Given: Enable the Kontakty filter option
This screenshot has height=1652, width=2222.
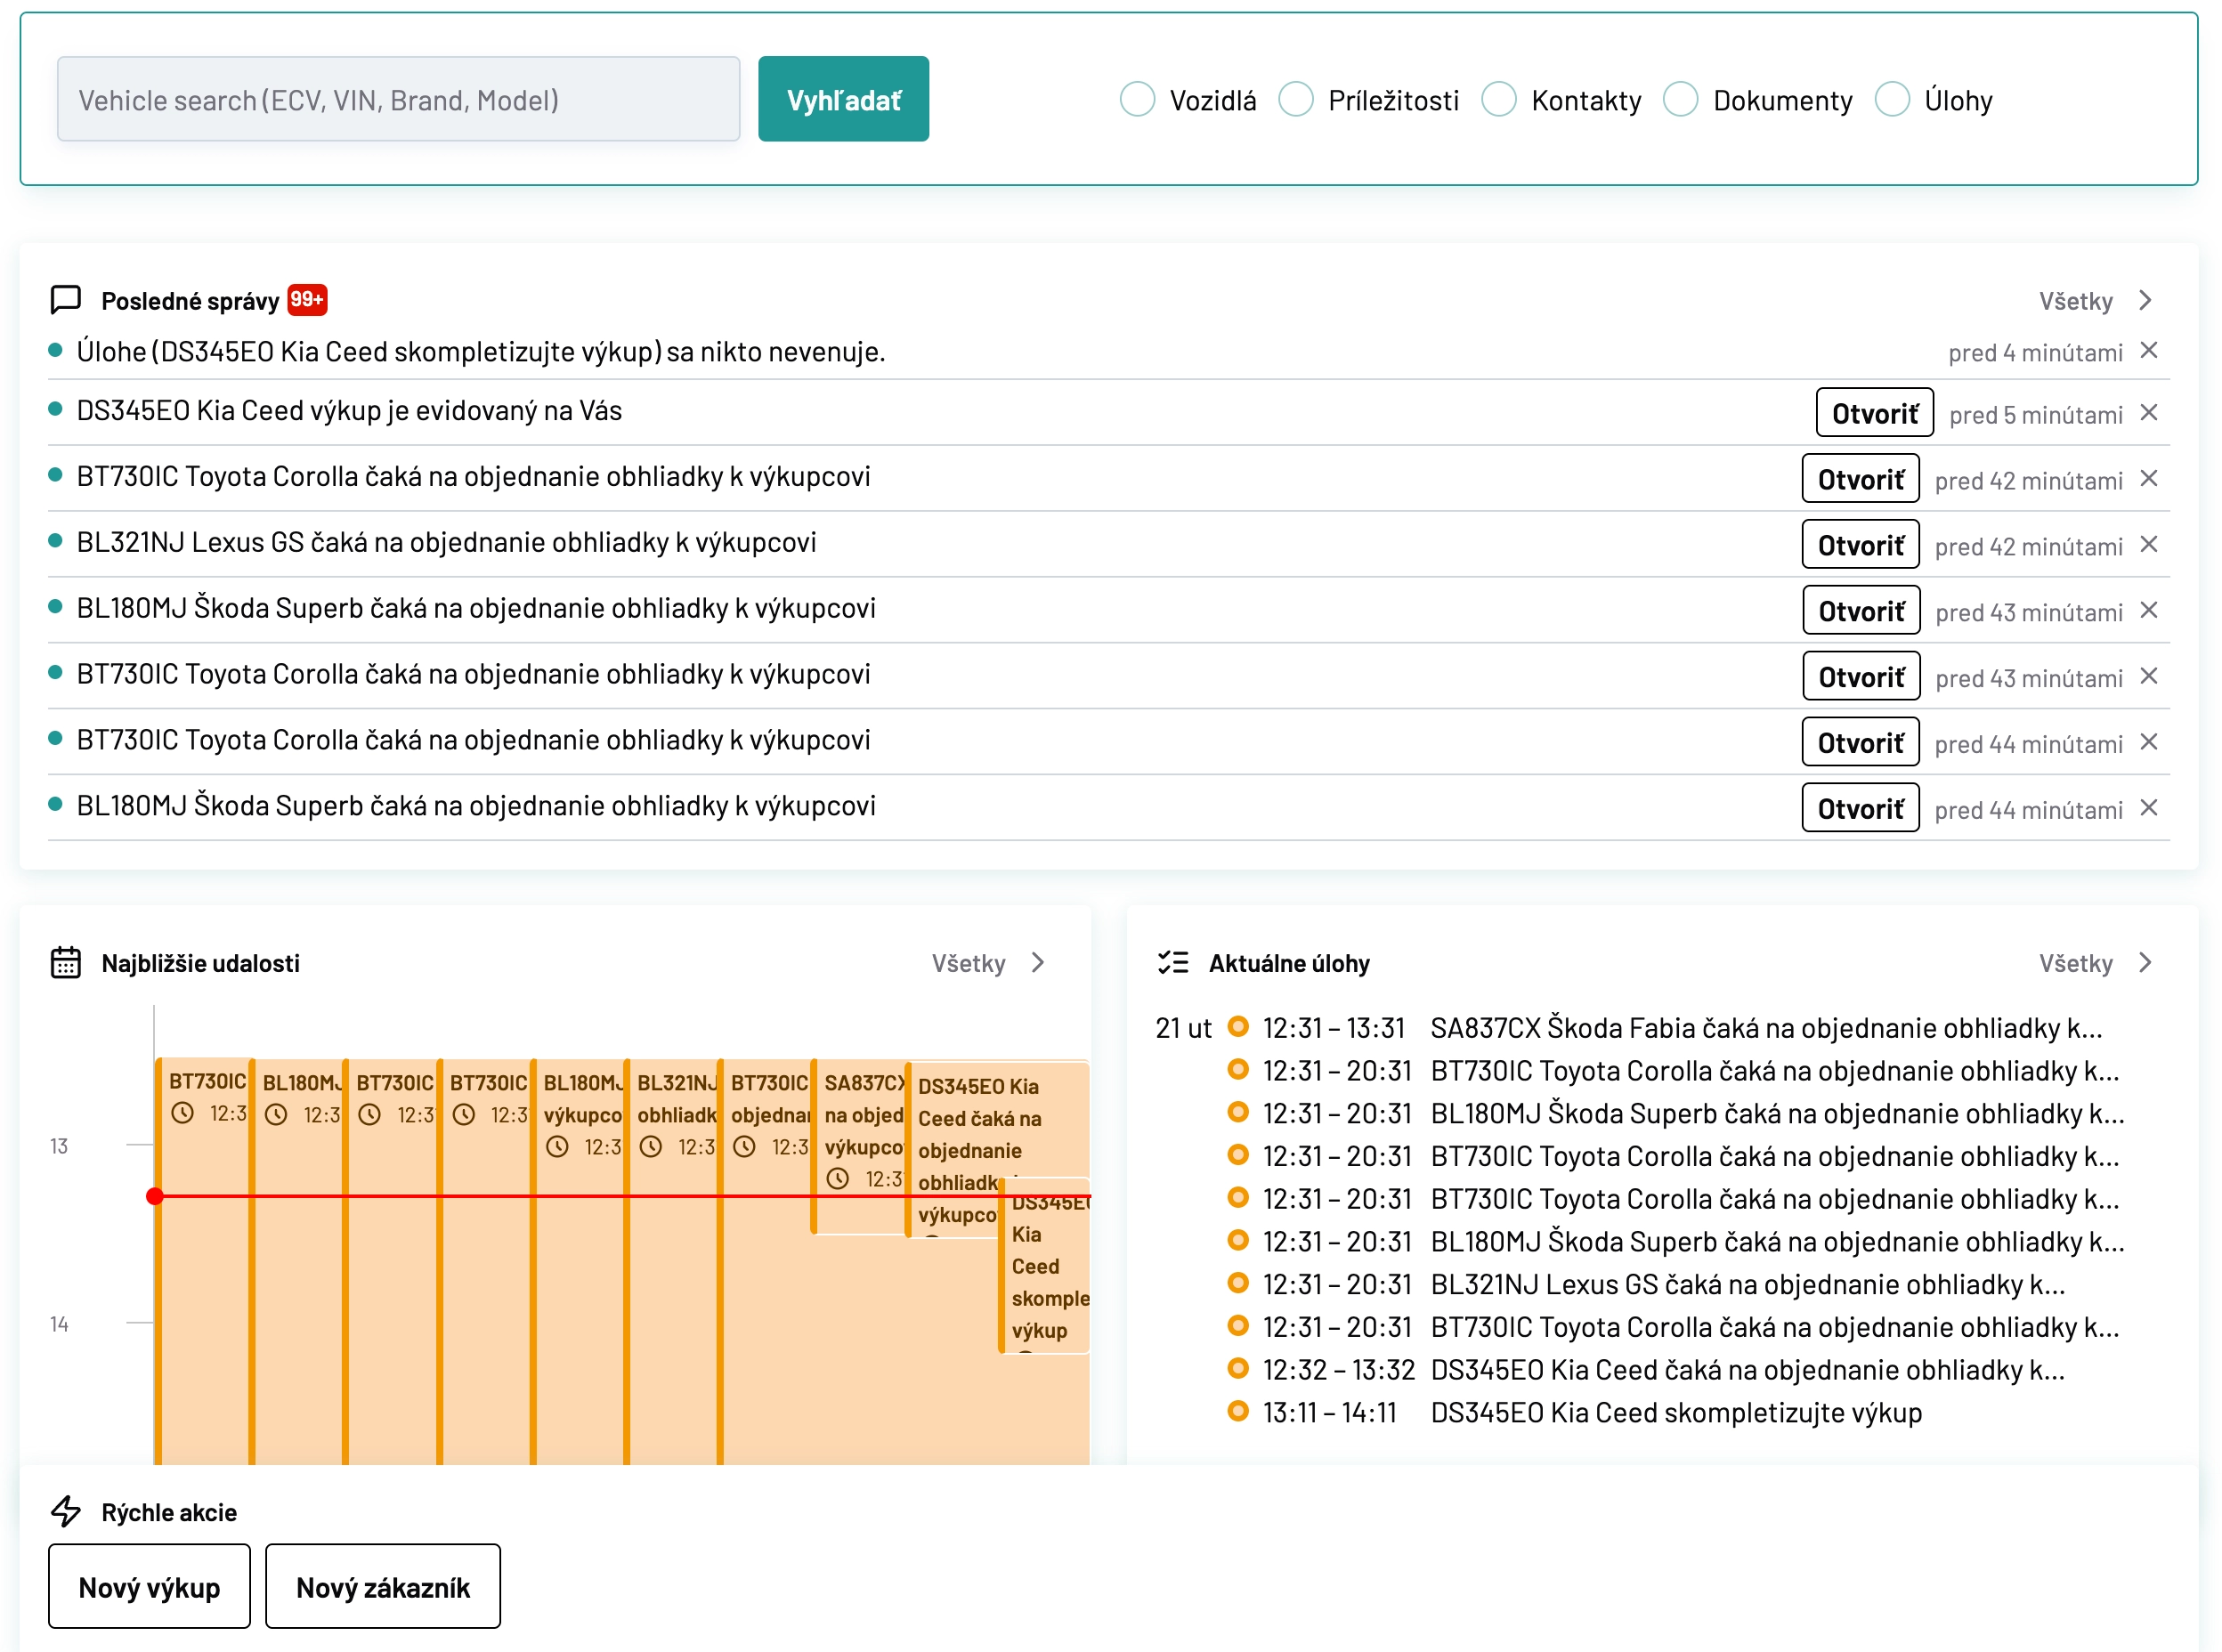Looking at the screenshot, I should coord(1499,99).
